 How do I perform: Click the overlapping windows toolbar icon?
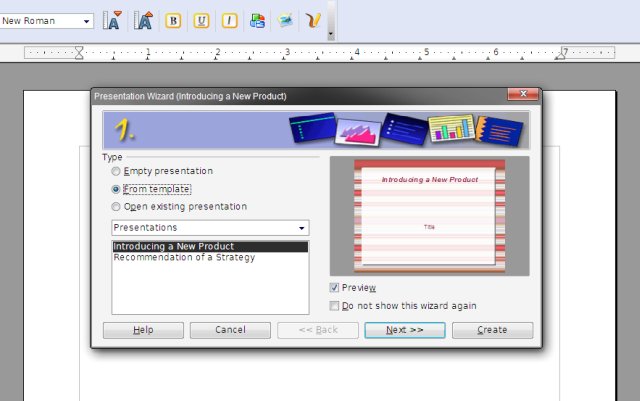point(258,20)
